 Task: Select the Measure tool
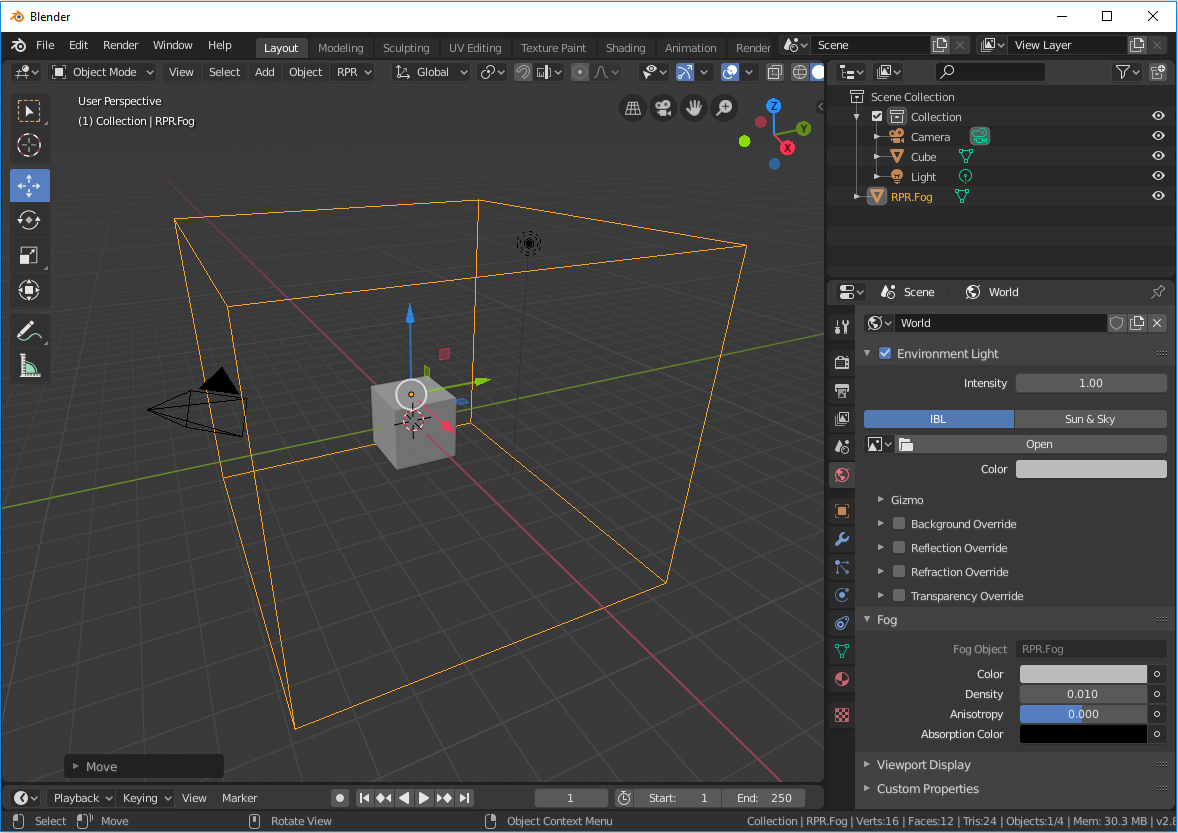pos(29,366)
